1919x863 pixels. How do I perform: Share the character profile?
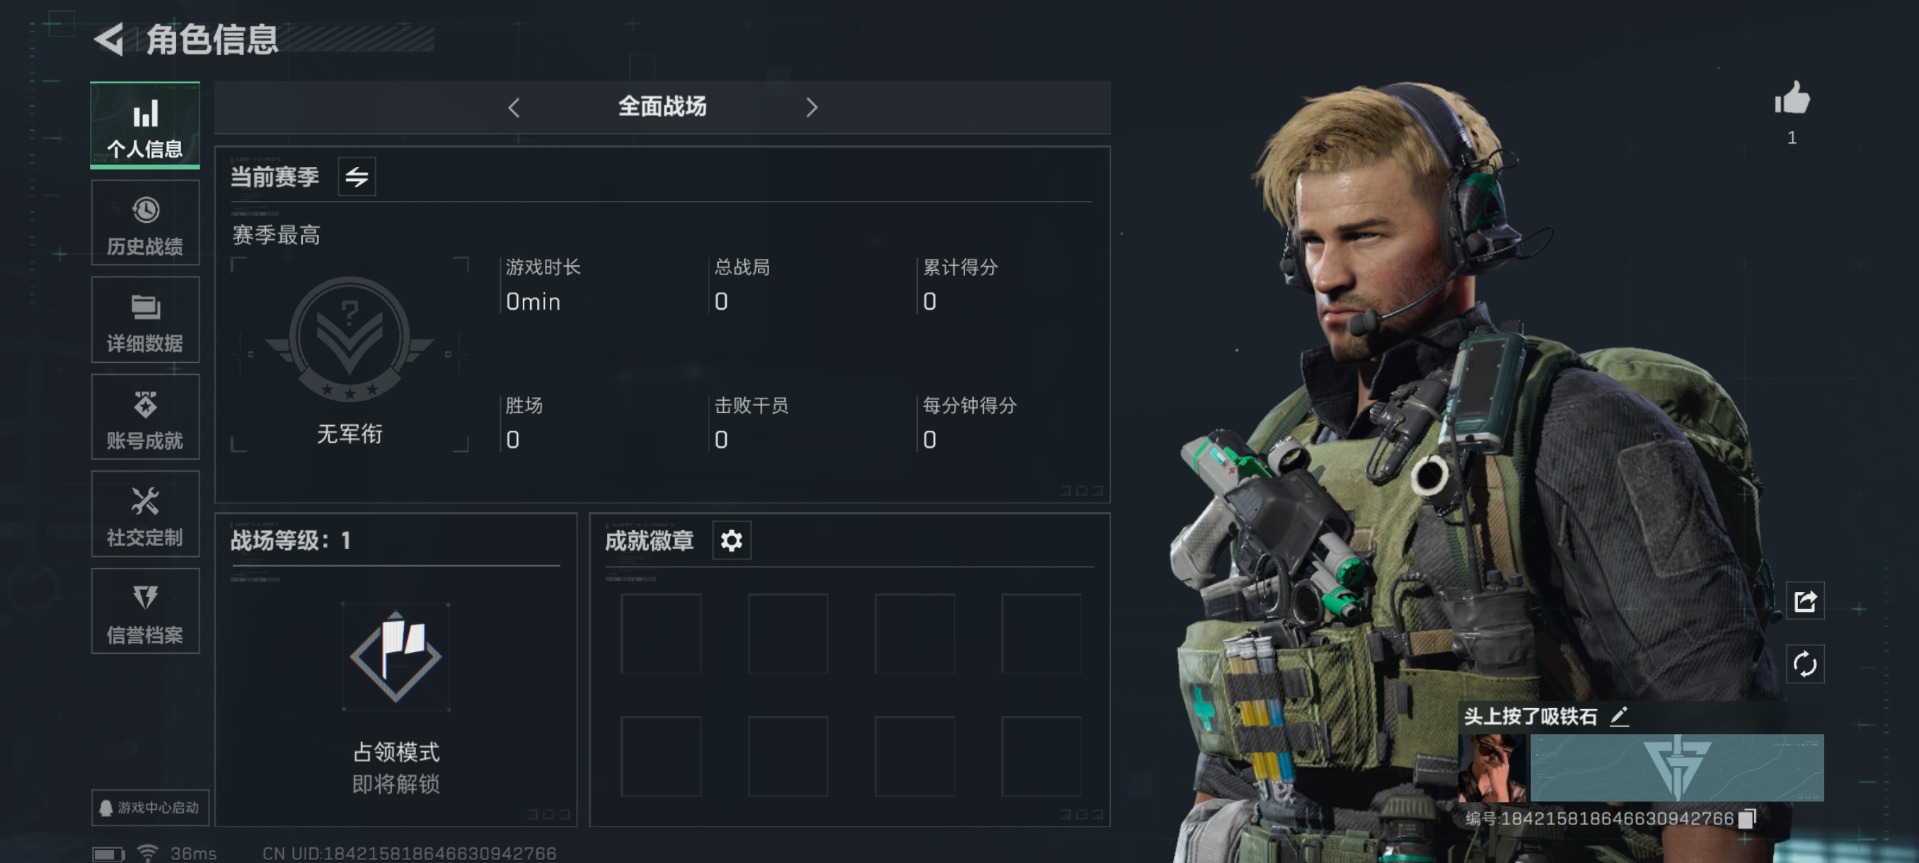click(1805, 601)
